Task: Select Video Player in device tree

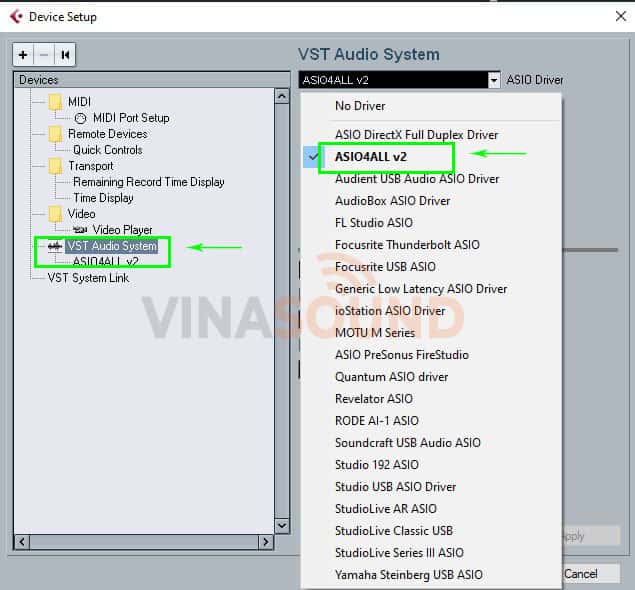Action: tap(122, 230)
